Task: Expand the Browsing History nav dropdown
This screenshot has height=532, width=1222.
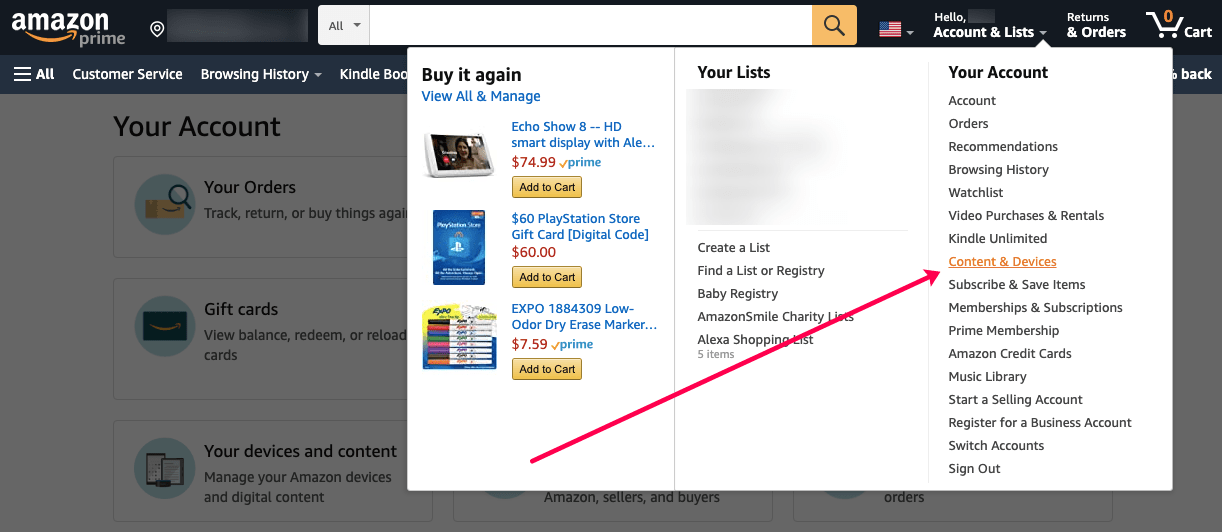Action: click(261, 74)
